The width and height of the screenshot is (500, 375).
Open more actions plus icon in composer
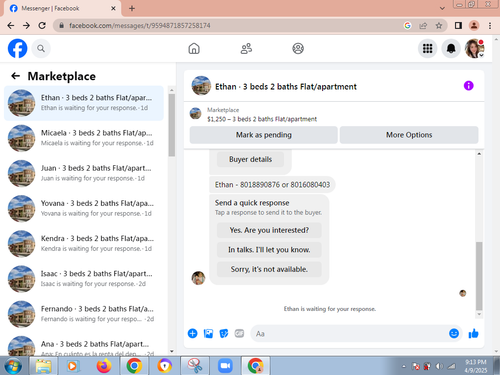(x=193, y=333)
